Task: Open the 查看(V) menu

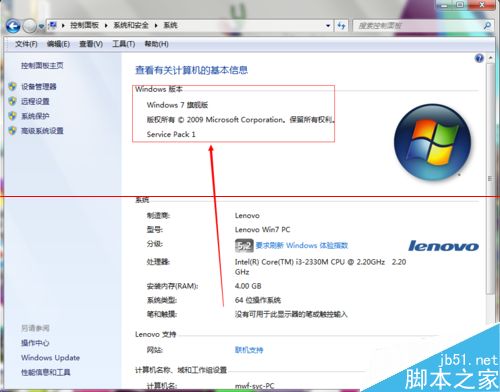Action: [91, 44]
